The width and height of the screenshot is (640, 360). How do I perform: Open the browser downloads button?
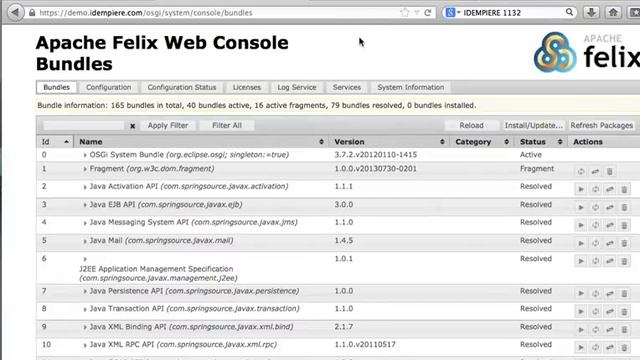coord(591,13)
